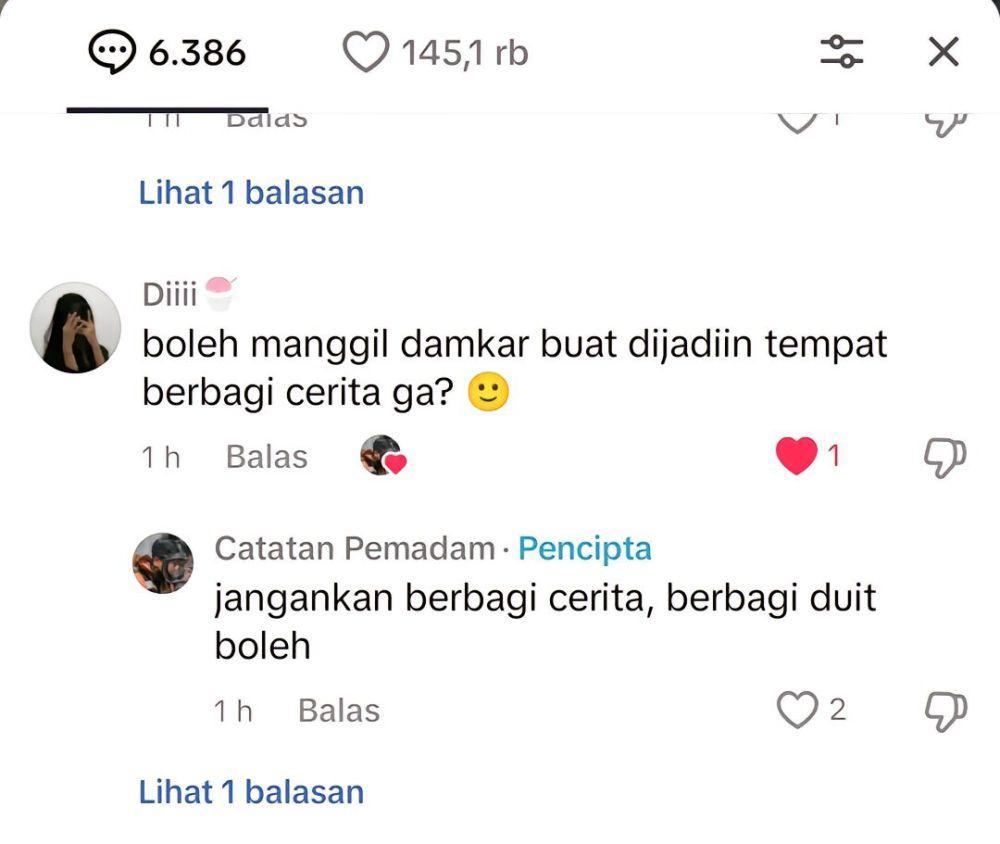Select Diiii's comment text
This screenshot has height=844, width=1000.
click(x=515, y=368)
